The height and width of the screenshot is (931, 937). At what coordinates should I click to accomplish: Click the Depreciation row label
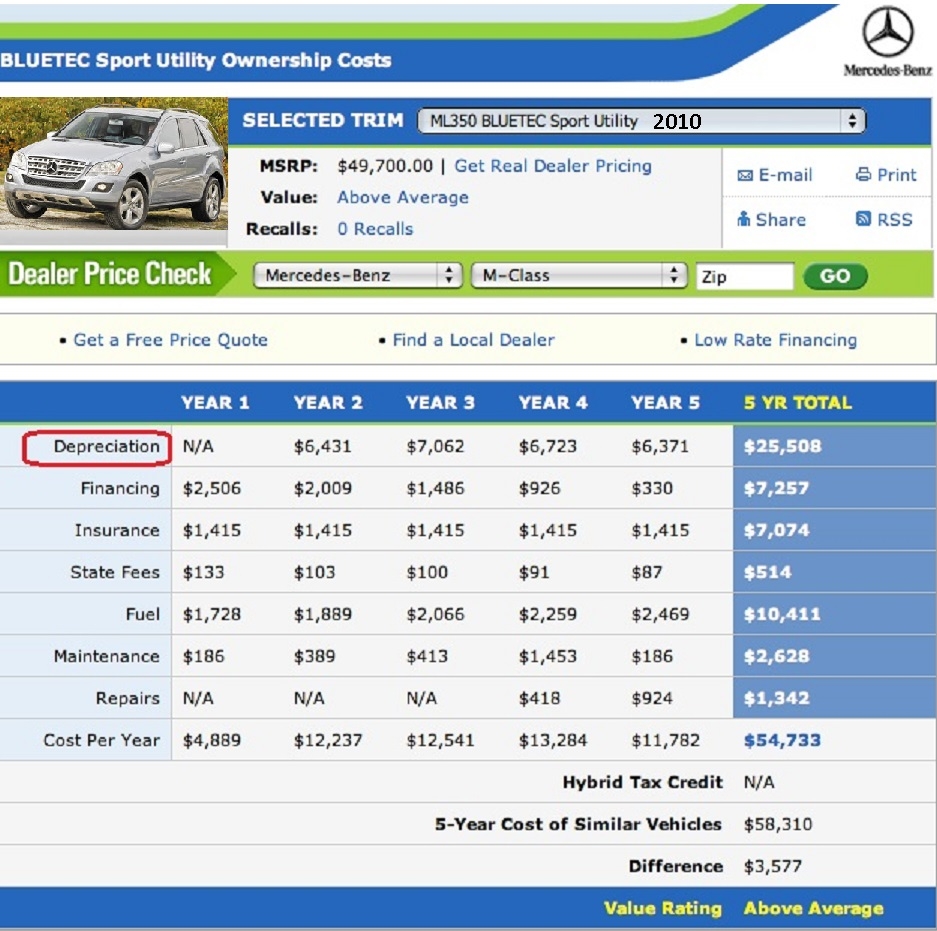(106, 446)
